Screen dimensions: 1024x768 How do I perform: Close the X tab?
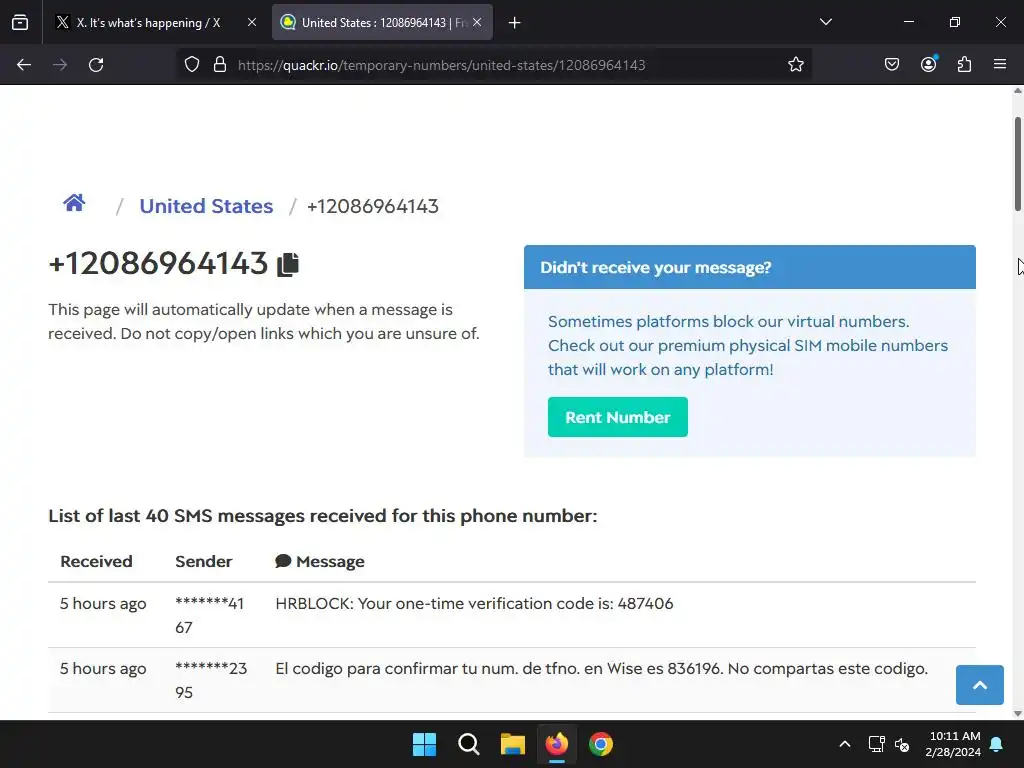click(251, 22)
